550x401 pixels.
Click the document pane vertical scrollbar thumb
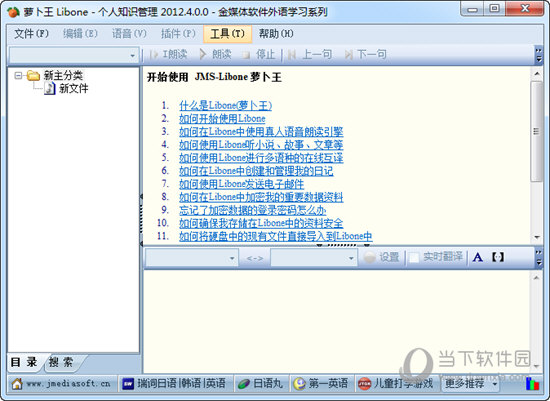point(537,132)
